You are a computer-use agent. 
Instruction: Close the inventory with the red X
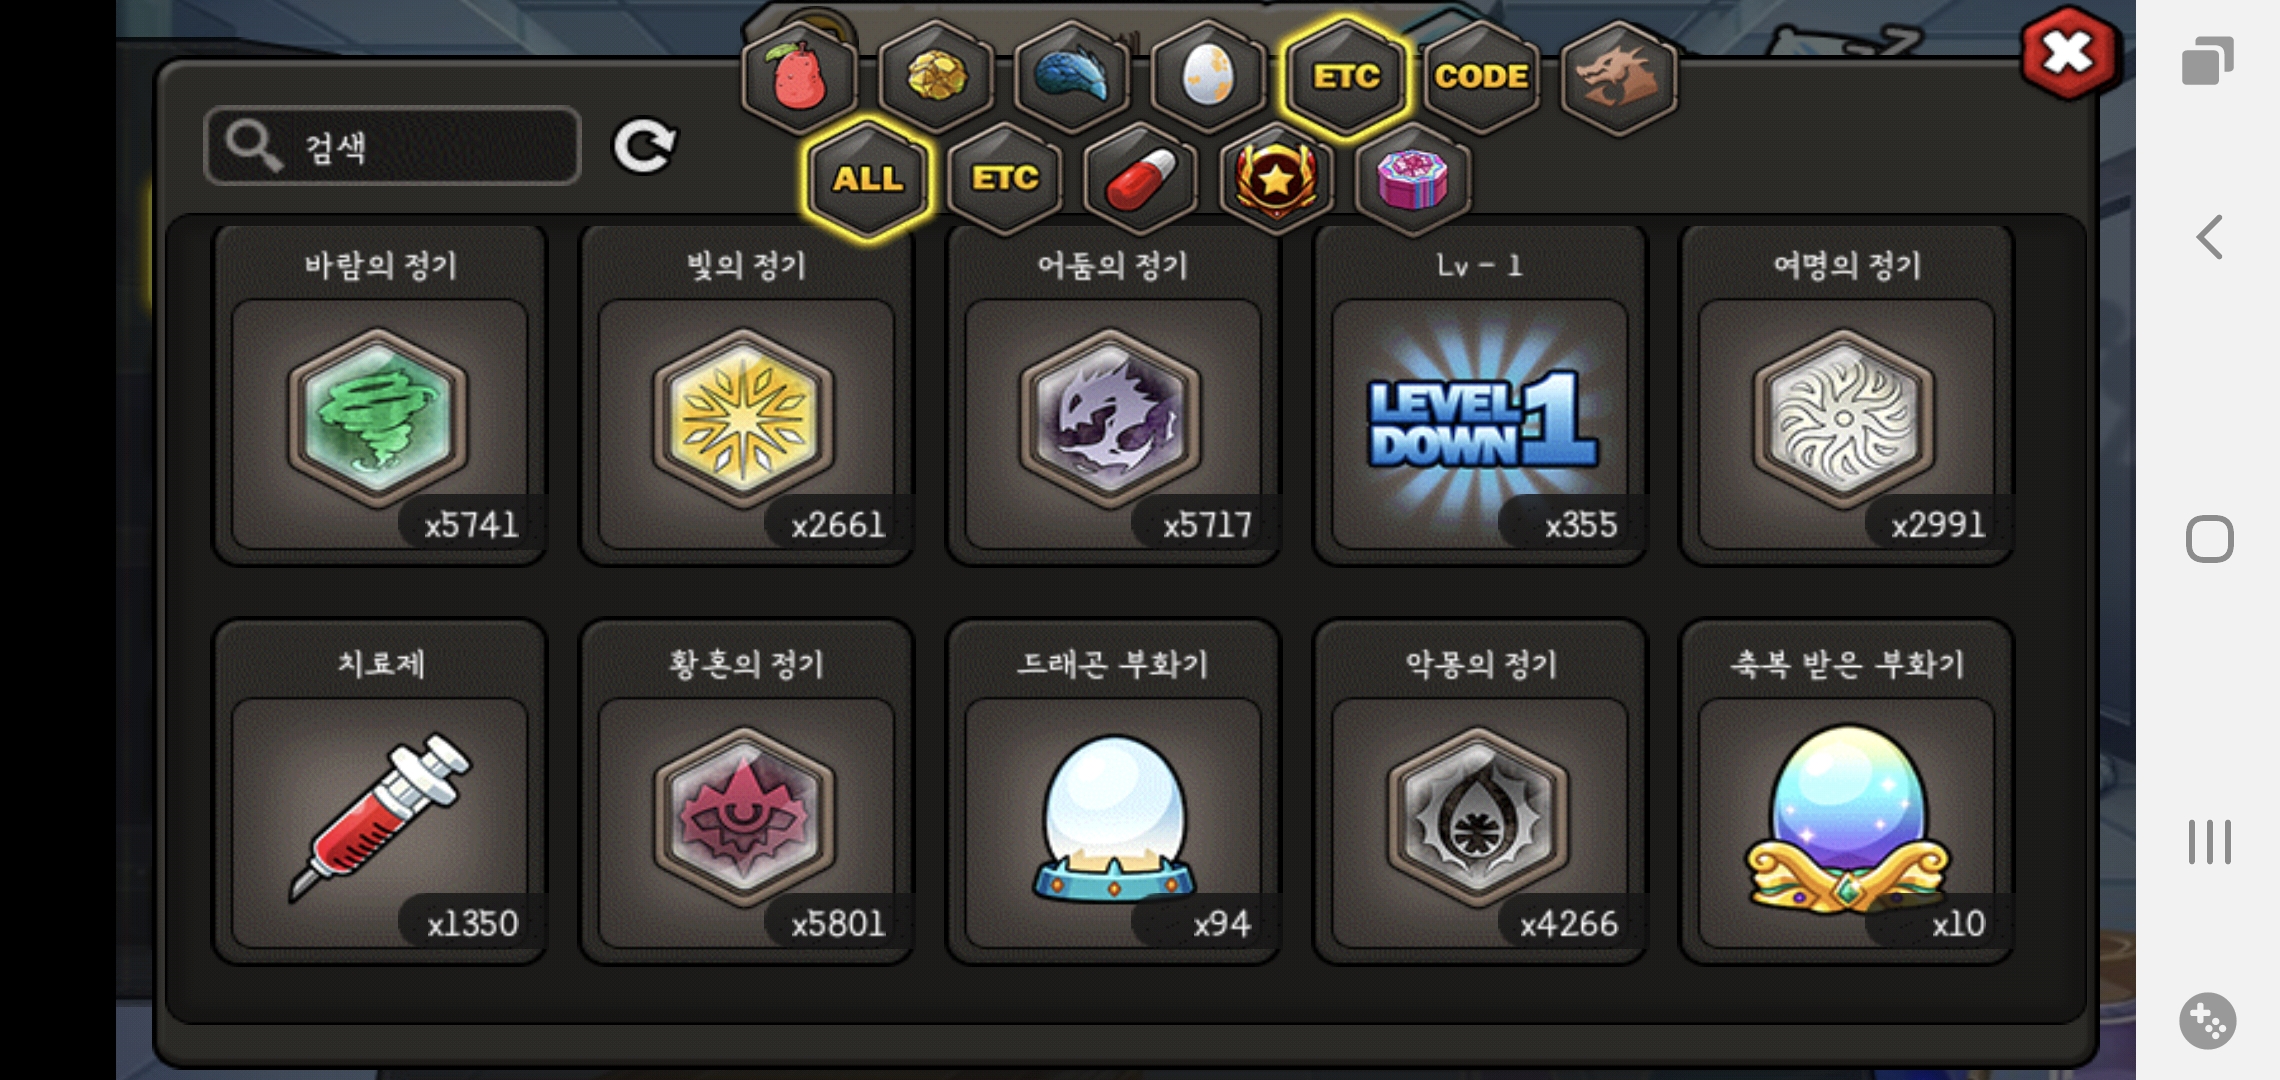[x=2067, y=53]
